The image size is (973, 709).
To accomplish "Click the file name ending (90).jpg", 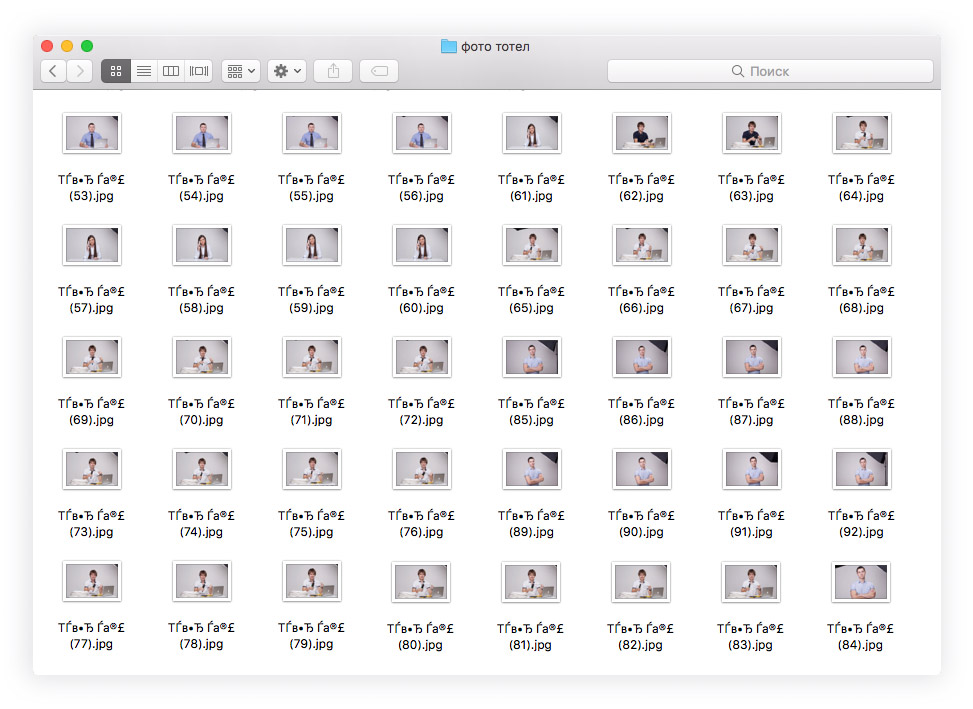I will (641, 524).
